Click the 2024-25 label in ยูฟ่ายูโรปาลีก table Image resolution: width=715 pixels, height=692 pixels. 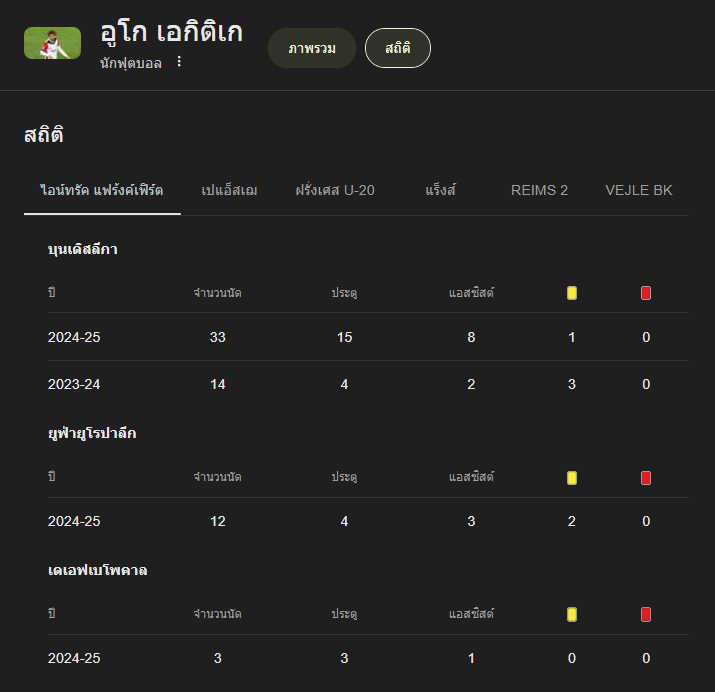(74, 521)
